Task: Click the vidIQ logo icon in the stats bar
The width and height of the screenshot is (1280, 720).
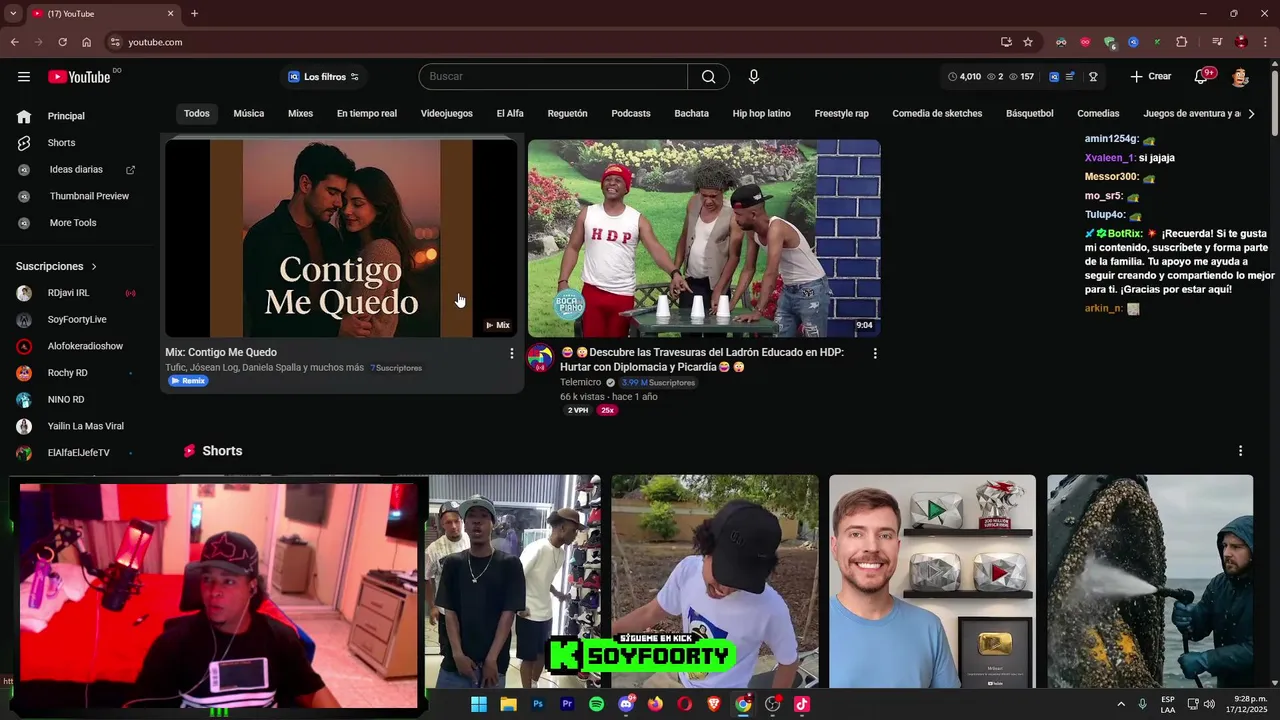Action: pyautogui.click(x=1054, y=77)
